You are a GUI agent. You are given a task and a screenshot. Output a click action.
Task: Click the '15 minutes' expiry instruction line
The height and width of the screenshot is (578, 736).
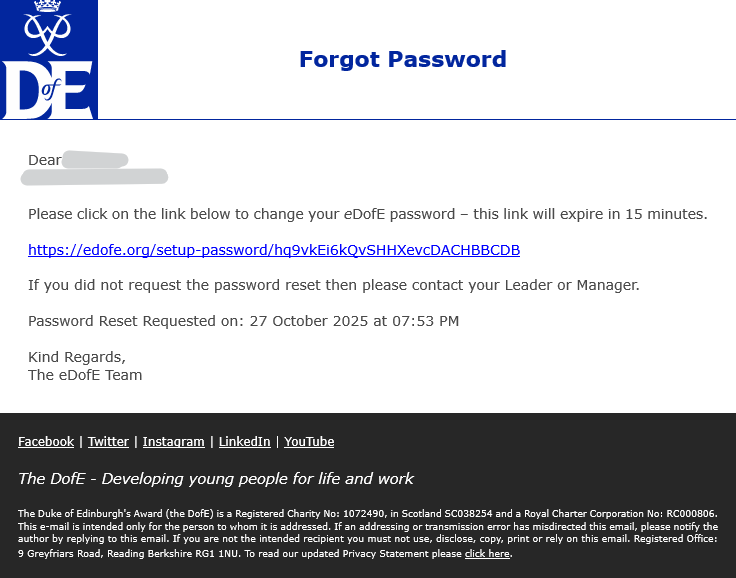tap(367, 214)
